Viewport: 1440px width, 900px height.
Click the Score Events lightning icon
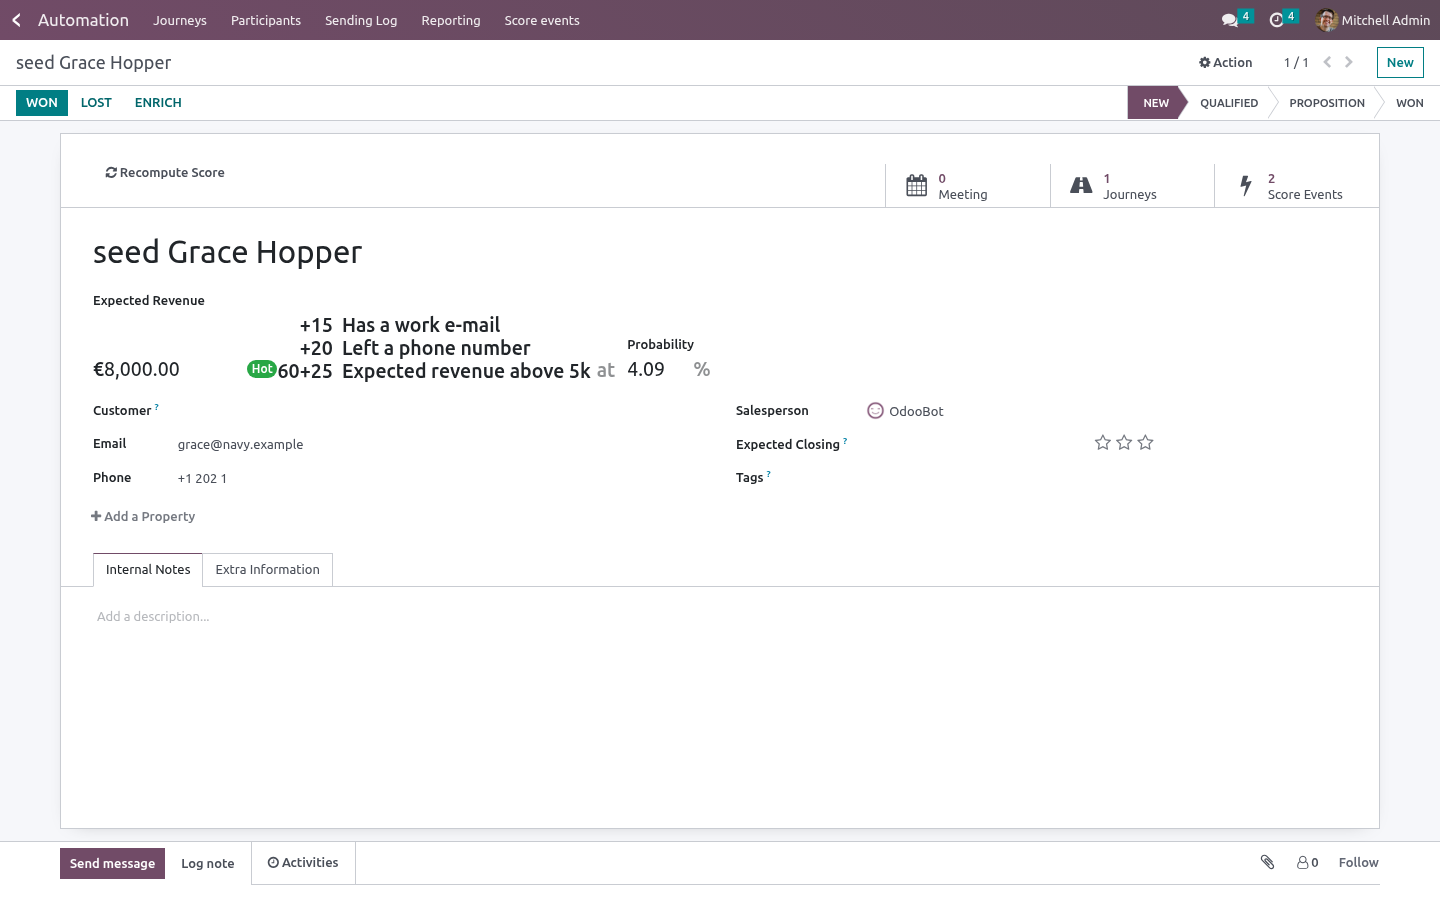pyautogui.click(x=1246, y=186)
